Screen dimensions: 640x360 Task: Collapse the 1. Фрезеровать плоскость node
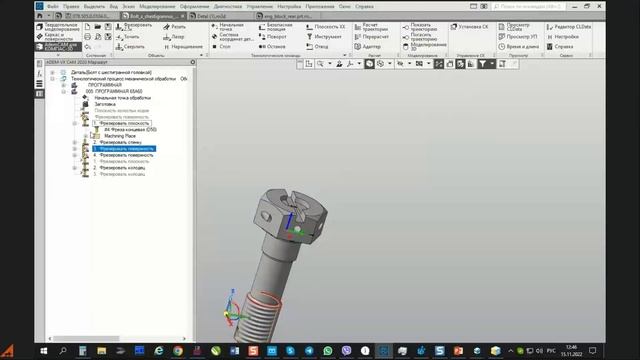pos(75,123)
